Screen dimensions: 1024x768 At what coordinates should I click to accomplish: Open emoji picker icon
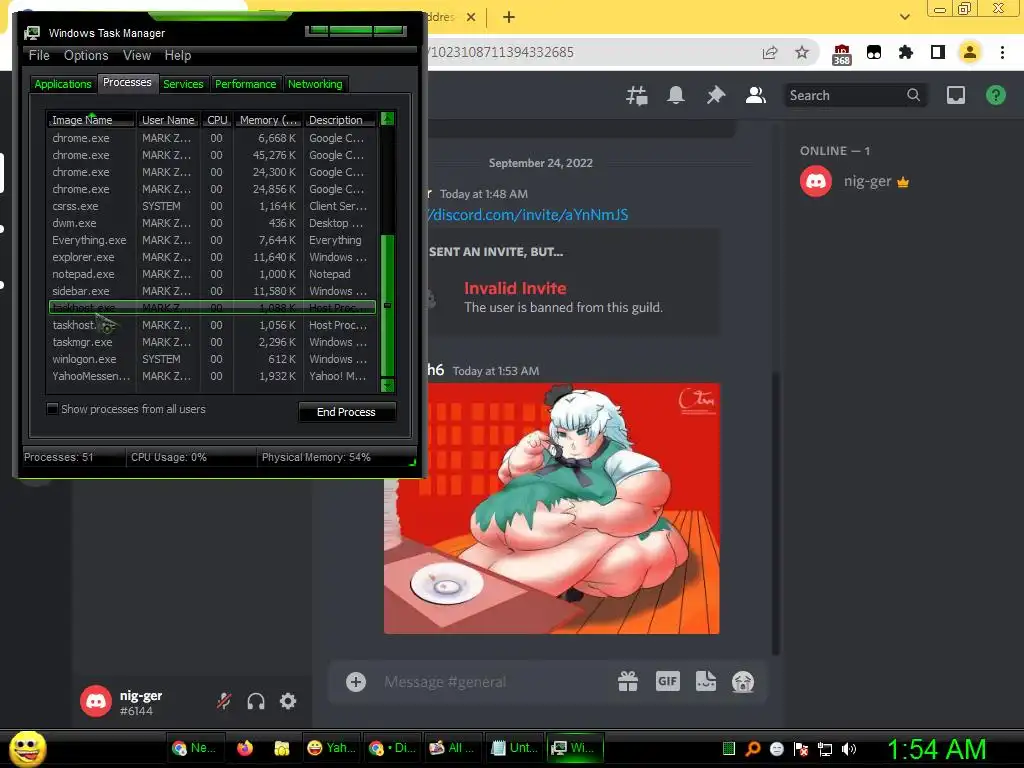coord(743,682)
